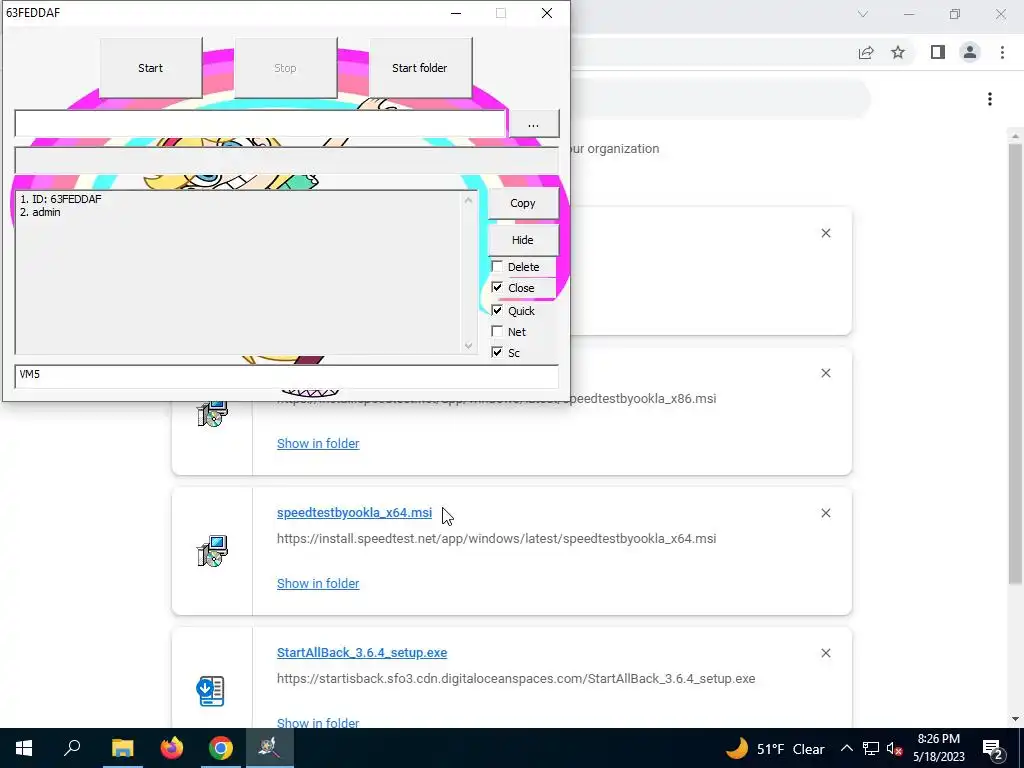Screen dimensions: 1024x768
Task: Remove StartAllBack_3.6.4_setup.exe from list
Action: 825,653
